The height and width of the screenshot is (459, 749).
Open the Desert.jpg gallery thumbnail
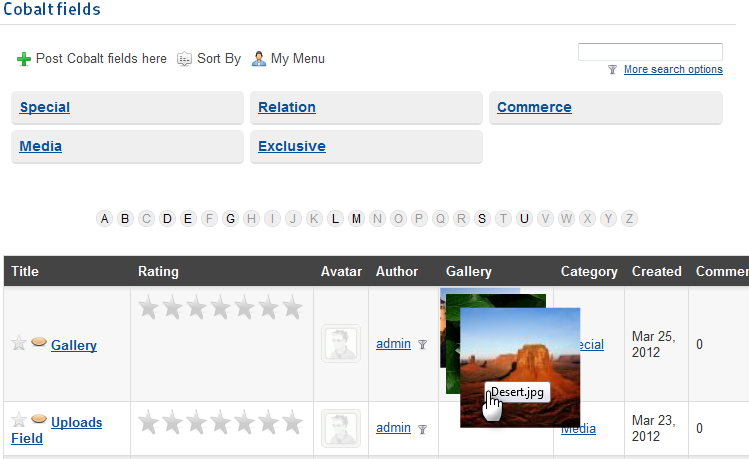(520, 365)
